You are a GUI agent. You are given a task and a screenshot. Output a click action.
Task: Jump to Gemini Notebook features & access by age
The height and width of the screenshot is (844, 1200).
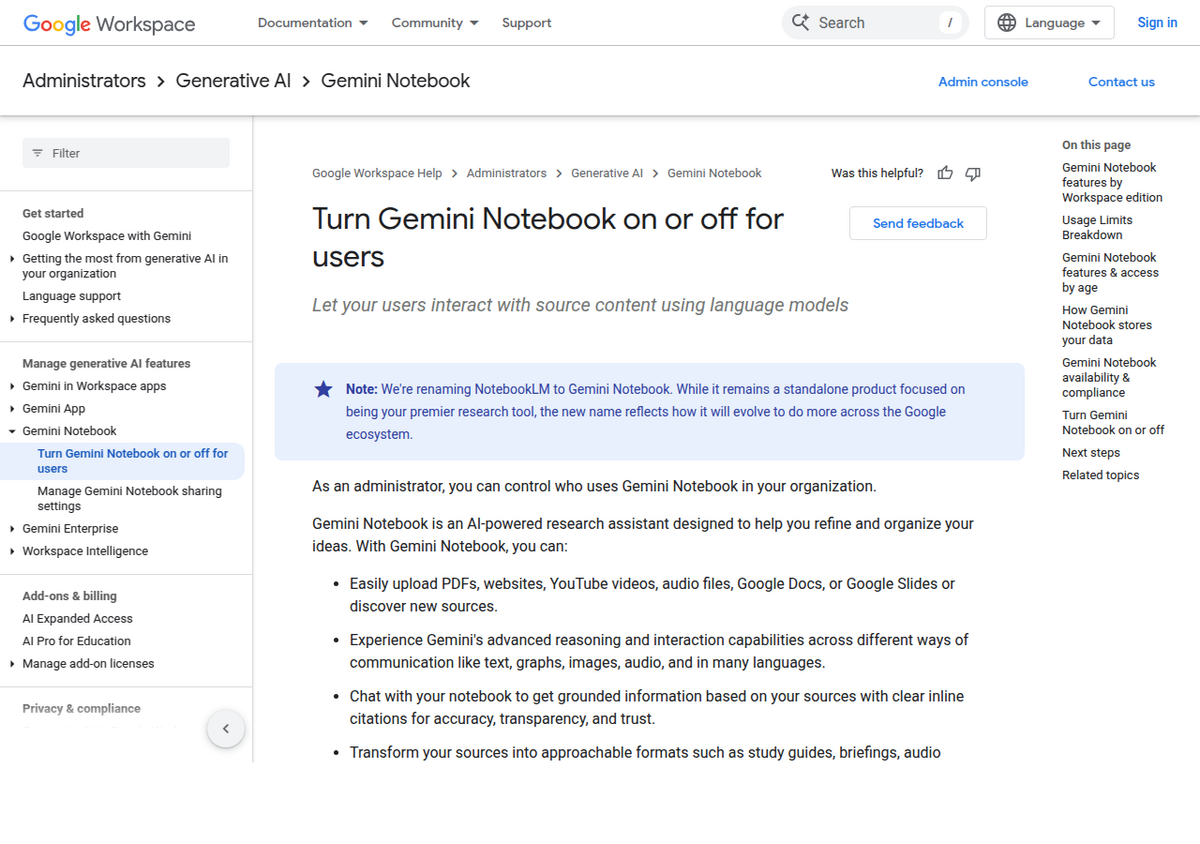click(x=1110, y=273)
